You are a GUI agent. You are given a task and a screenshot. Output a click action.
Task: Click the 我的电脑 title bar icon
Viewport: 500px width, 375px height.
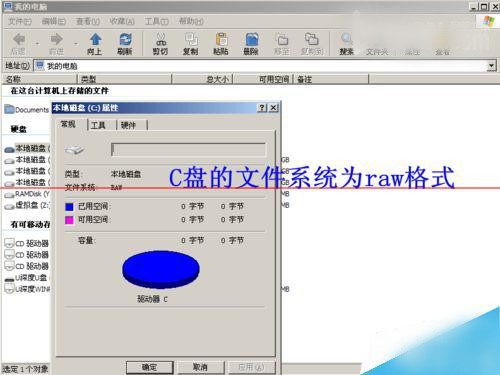pyautogui.click(x=7, y=6)
